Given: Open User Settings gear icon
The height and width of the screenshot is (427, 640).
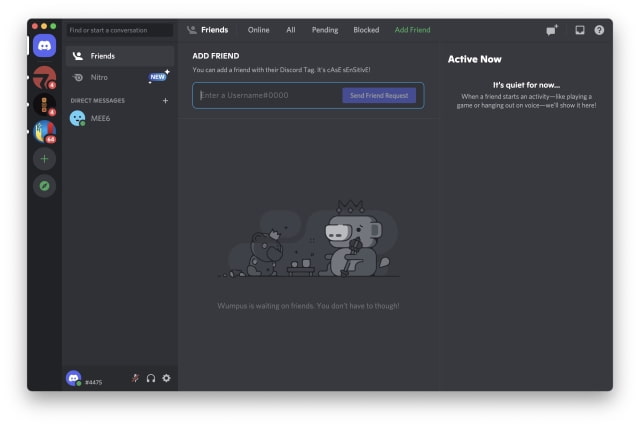Looking at the screenshot, I should (166, 378).
